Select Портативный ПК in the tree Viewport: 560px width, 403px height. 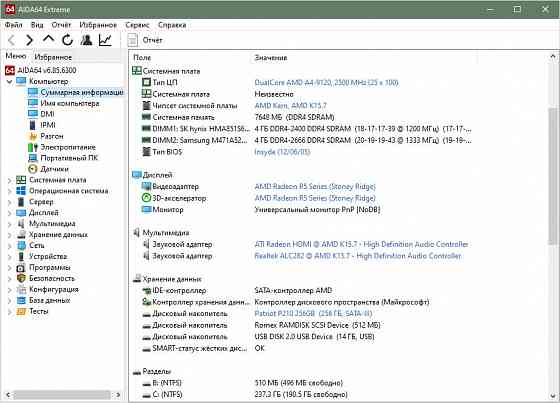coord(69,158)
